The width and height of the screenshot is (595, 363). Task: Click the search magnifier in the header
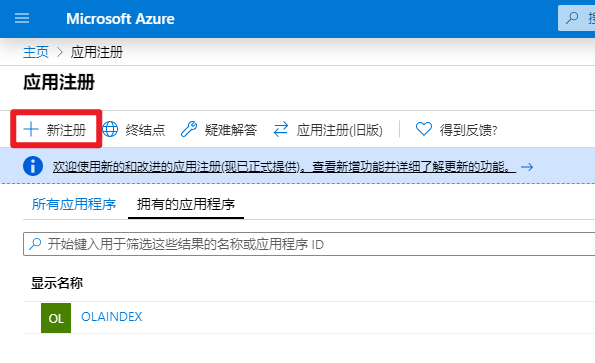tap(572, 18)
